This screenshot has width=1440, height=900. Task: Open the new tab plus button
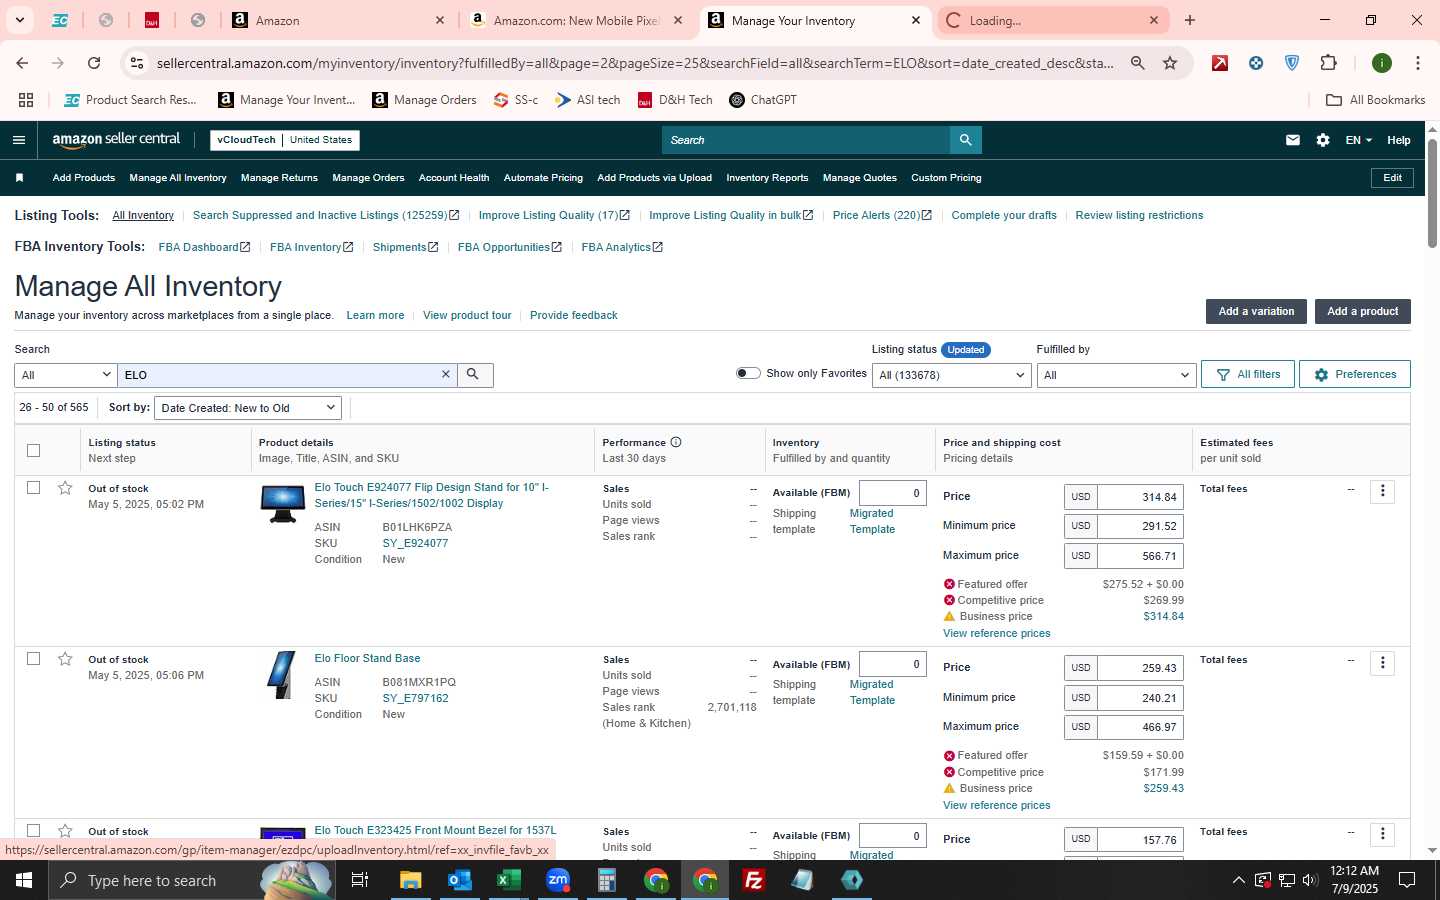pos(1190,20)
